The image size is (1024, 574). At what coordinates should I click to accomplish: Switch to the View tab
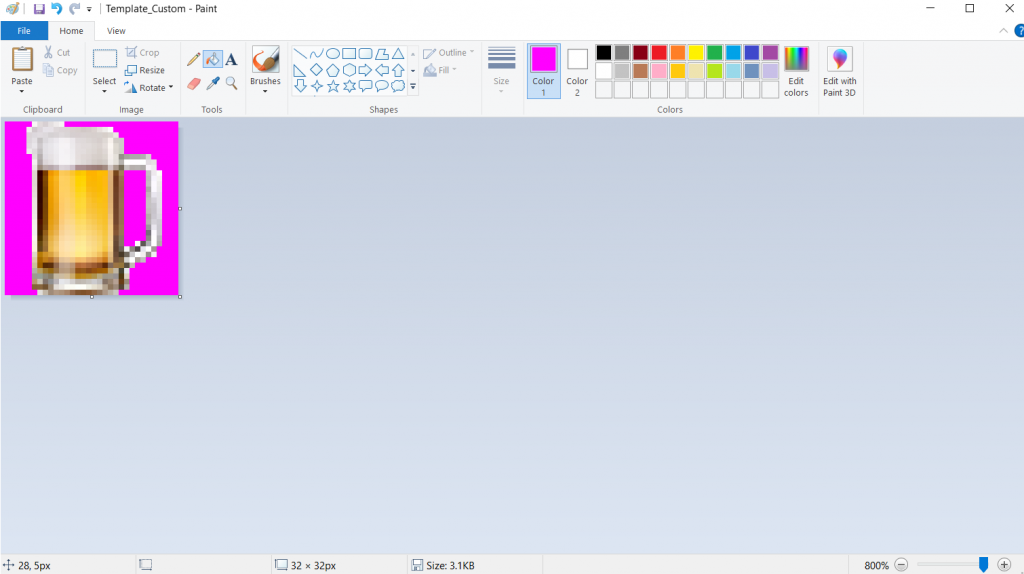pos(116,31)
